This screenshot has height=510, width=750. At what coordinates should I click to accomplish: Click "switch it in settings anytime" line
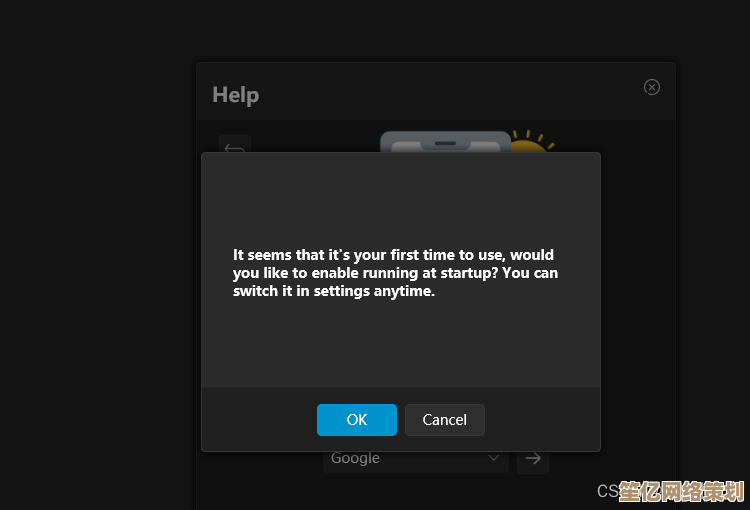(334, 292)
